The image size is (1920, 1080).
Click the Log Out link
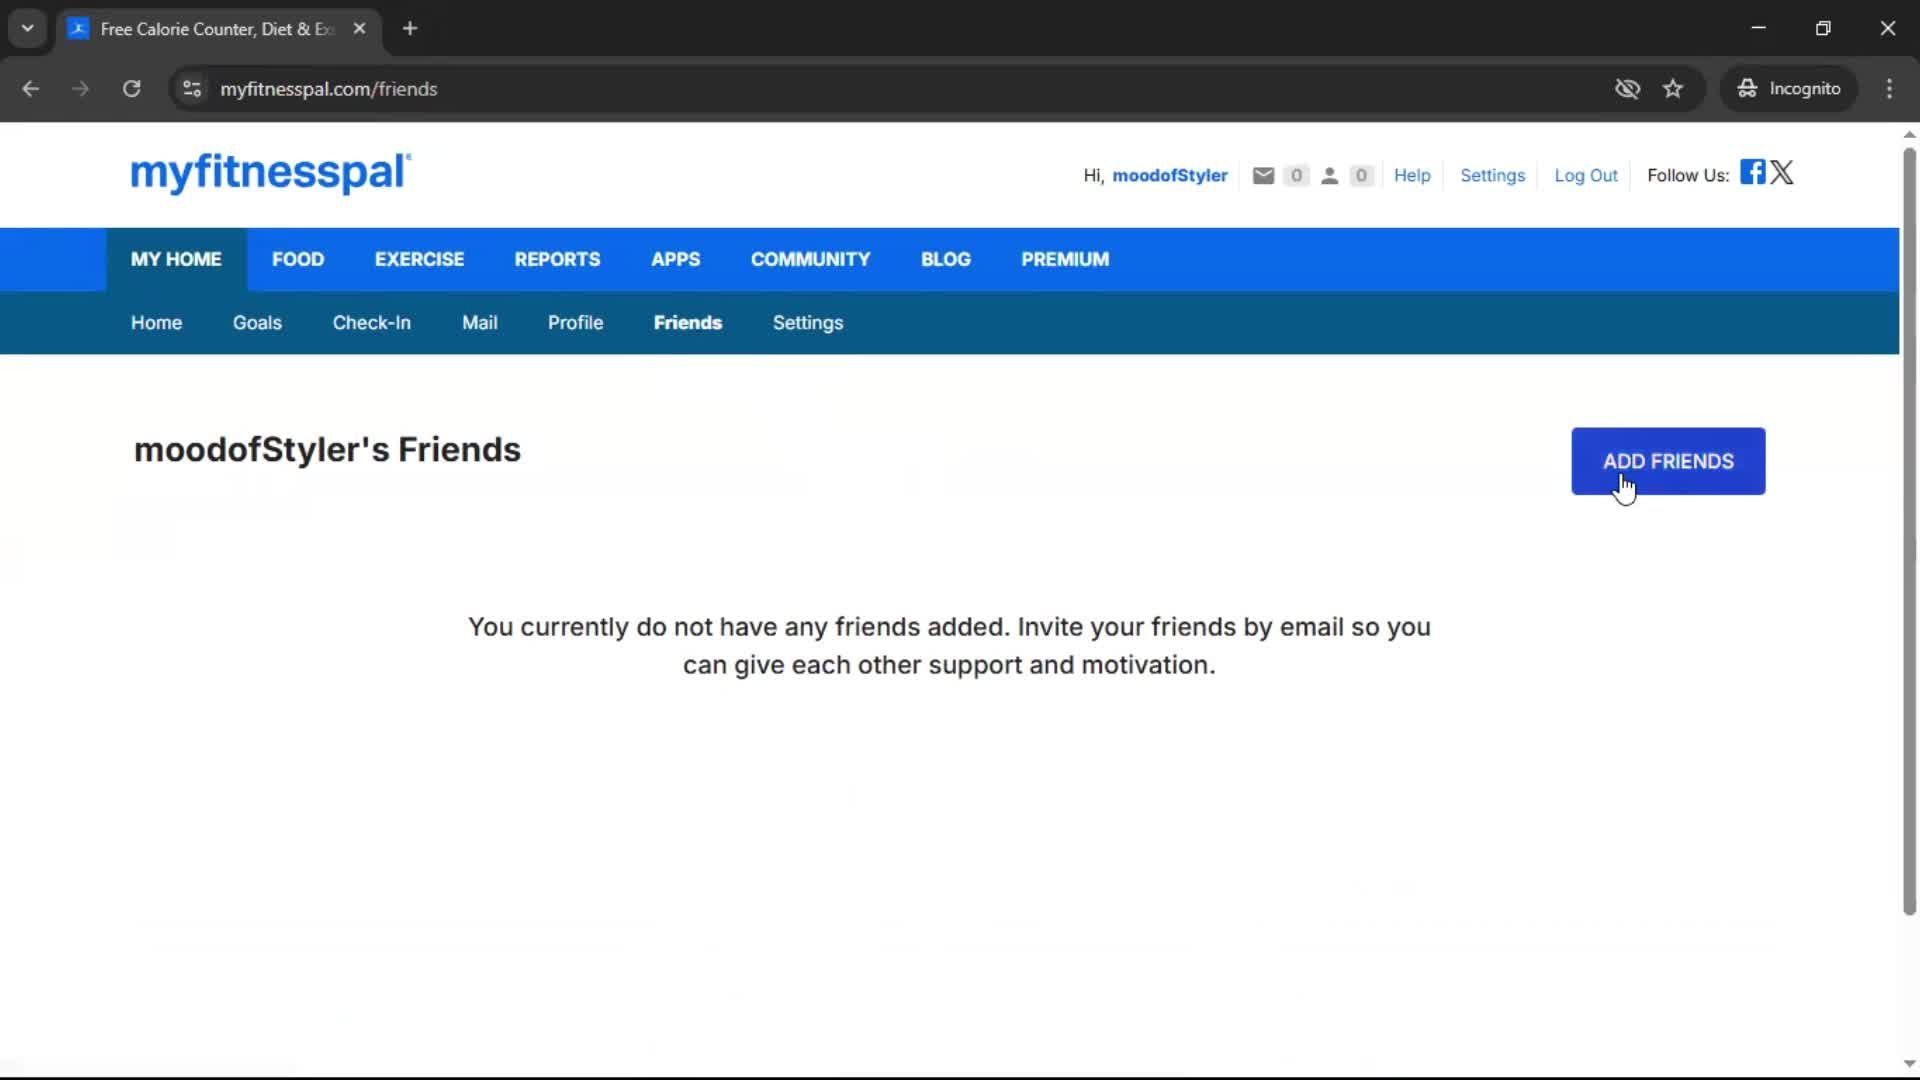click(x=1585, y=176)
